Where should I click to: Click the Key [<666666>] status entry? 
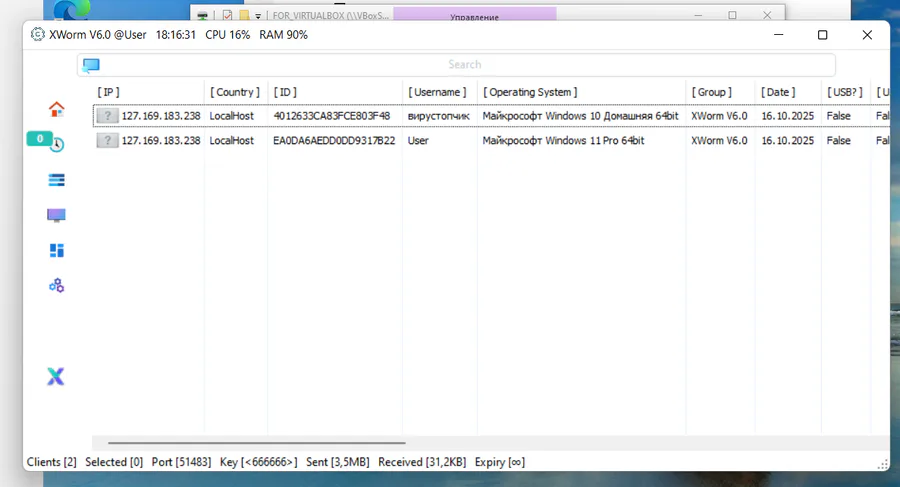(x=258, y=462)
